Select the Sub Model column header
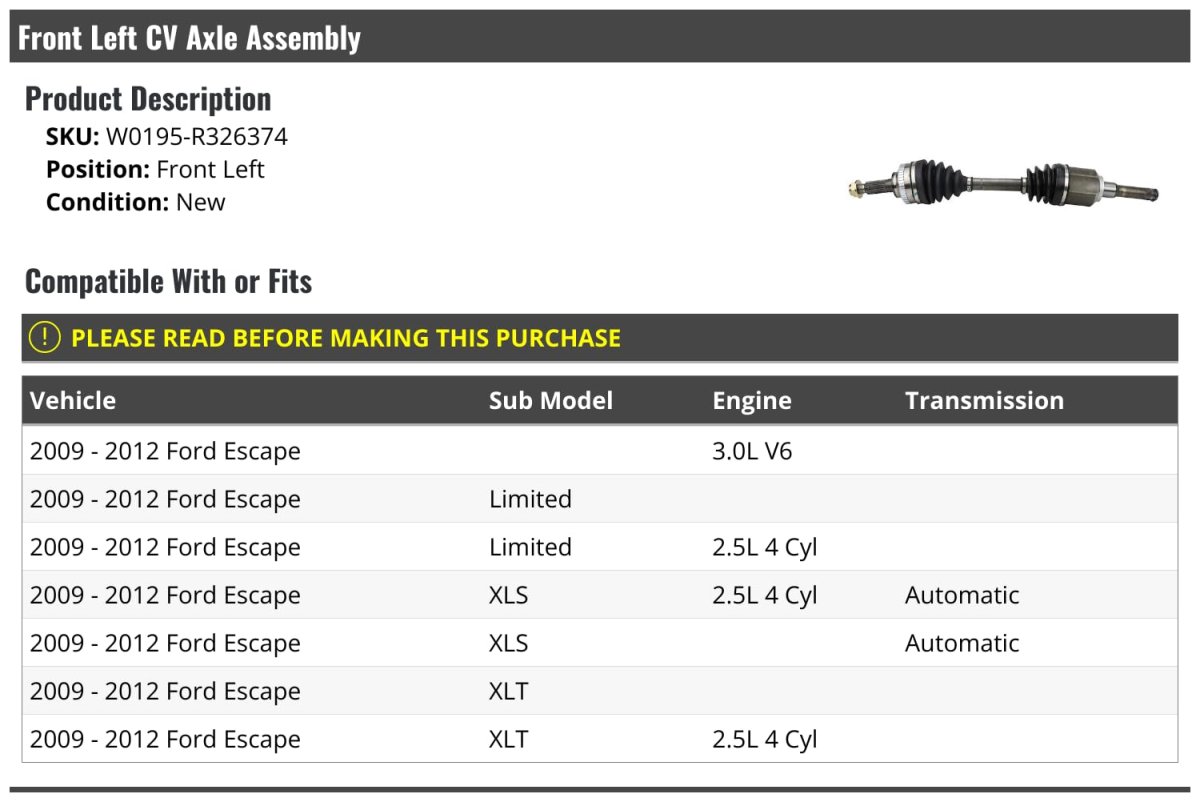1200x802 pixels. point(550,401)
